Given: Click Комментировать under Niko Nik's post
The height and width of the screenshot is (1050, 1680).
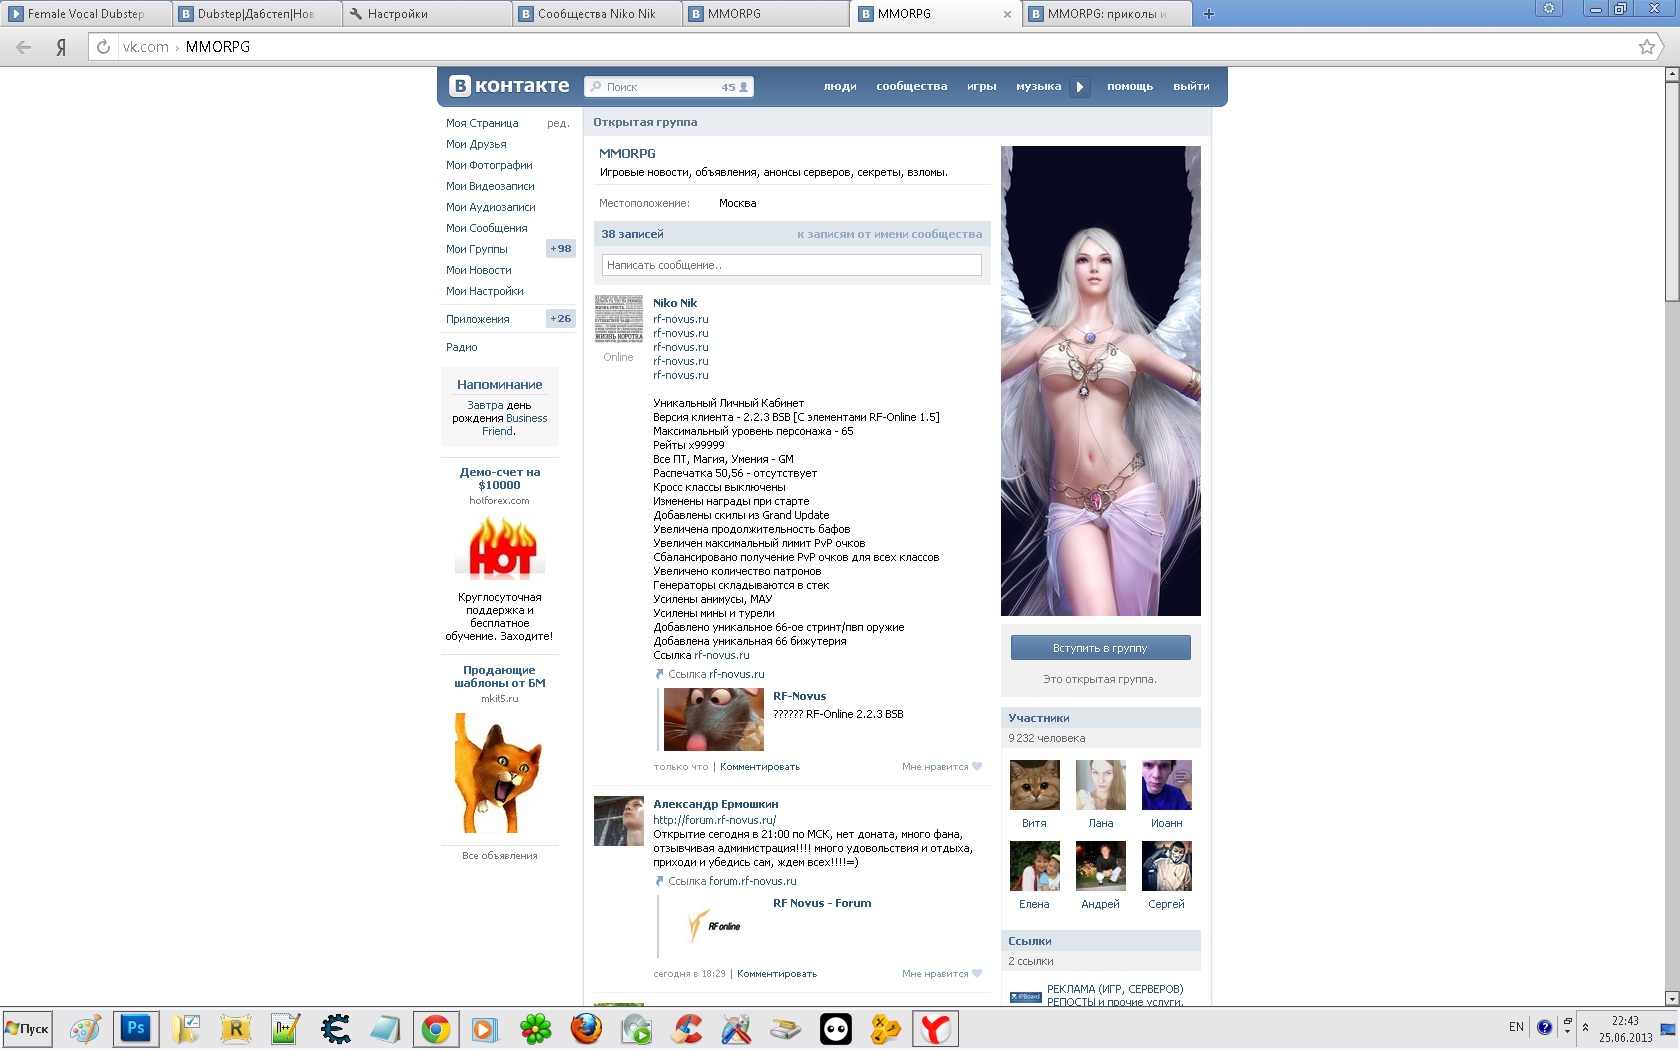Looking at the screenshot, I should click(x=760, y=767).
